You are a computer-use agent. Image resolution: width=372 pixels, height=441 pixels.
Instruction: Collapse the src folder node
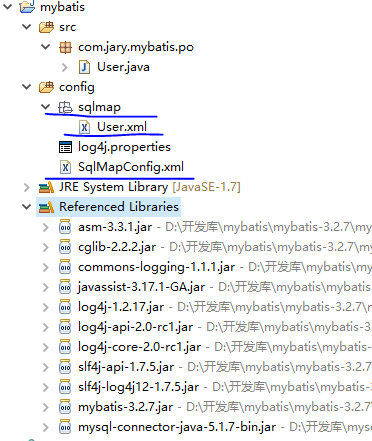26,27
